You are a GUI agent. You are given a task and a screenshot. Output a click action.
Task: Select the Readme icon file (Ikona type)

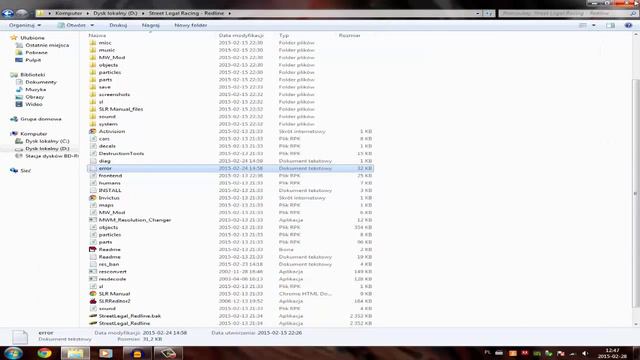(93, 249)
